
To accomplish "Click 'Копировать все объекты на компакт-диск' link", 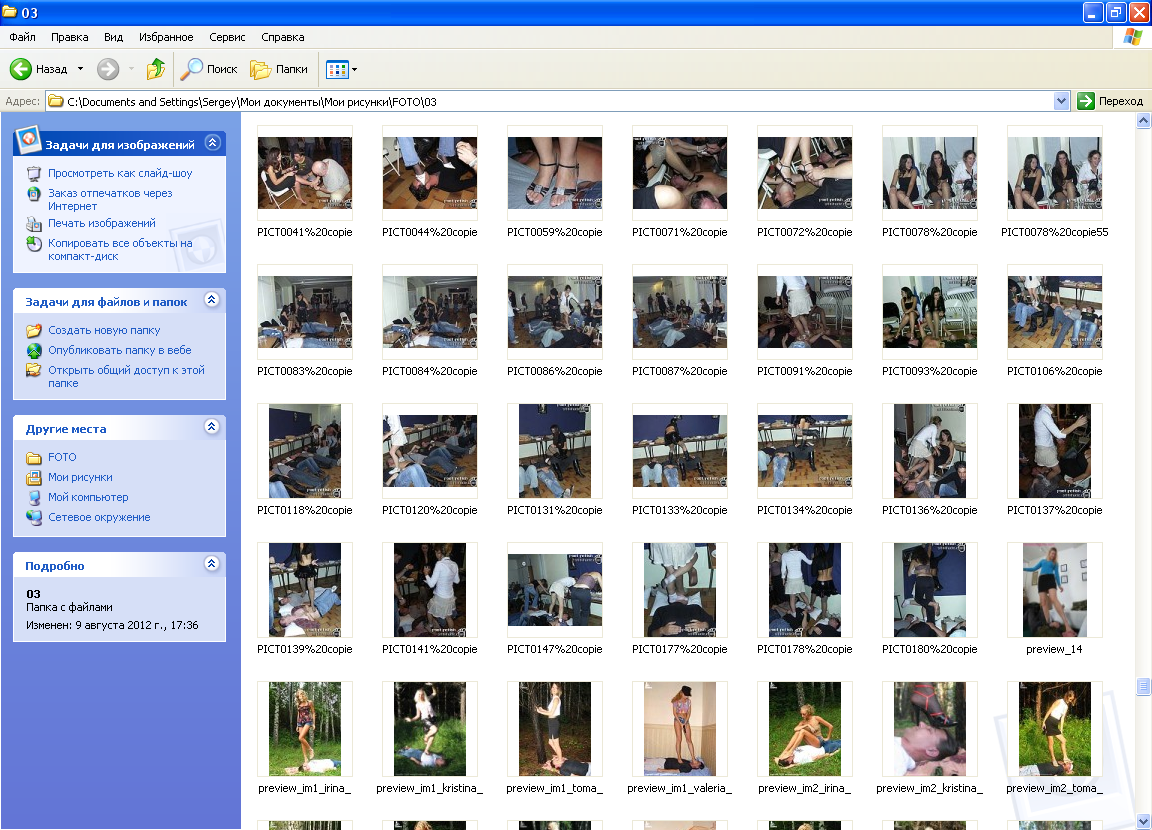I will [120, 250].
